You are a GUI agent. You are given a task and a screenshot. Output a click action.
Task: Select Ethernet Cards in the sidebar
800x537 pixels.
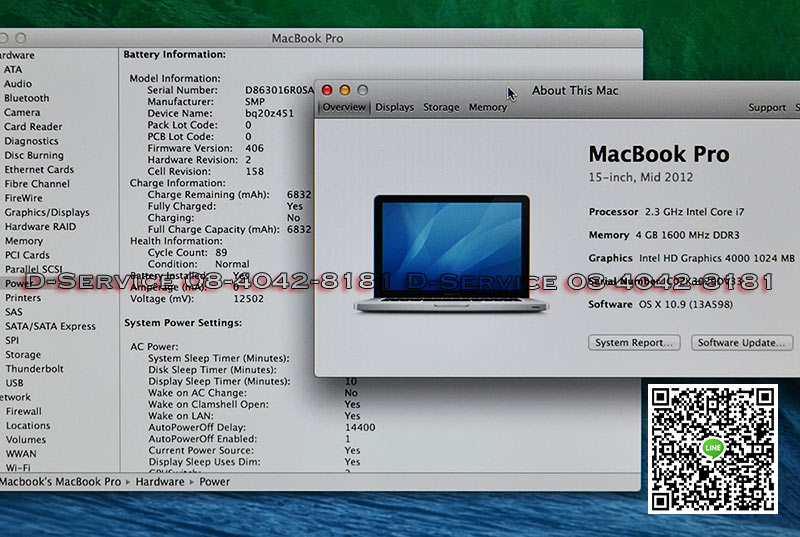pyautogui.click(x=39, y=169)
